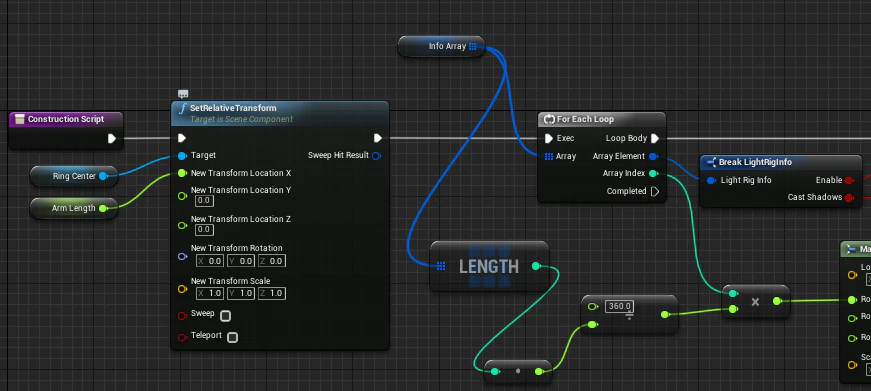Click the conversion node input pin
This screenshot has height=391, width=871.
coord(495,372)
